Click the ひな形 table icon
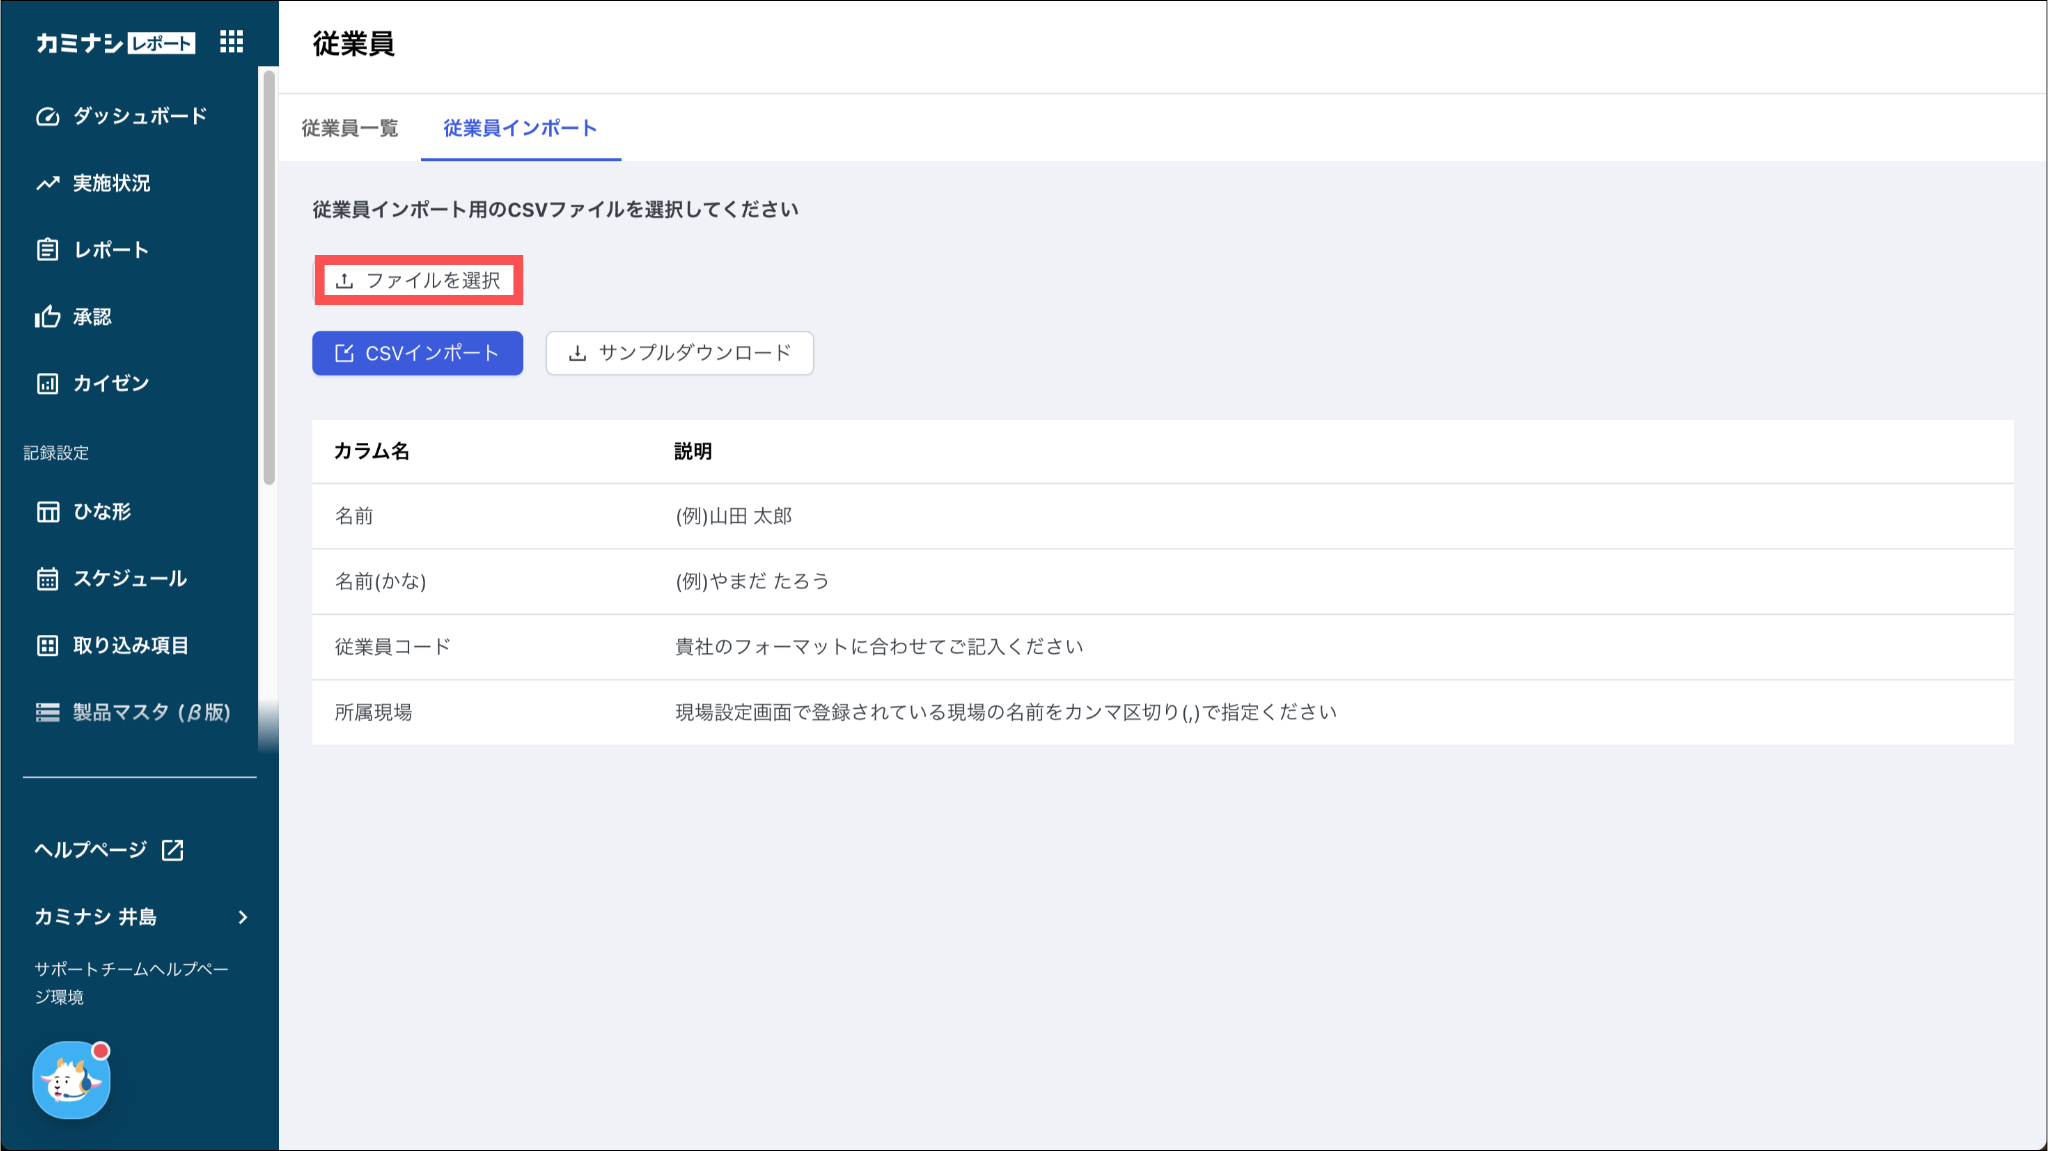Viewport: 2048px width, 1151px height. pos(47,512)
